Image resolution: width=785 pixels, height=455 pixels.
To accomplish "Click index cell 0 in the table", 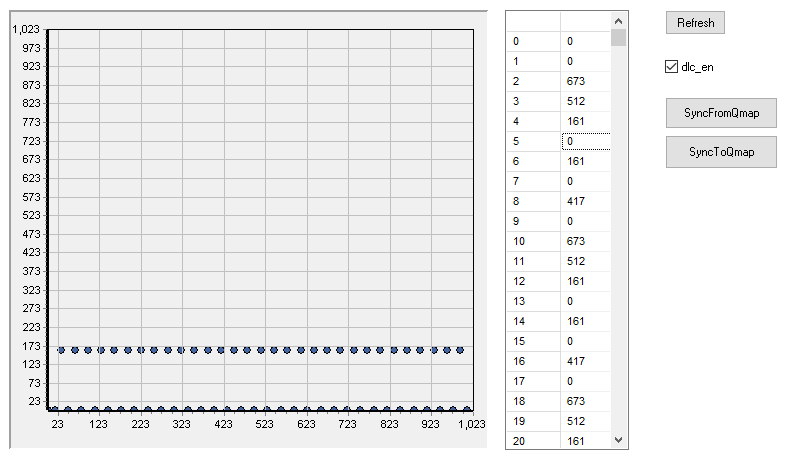I will click(x=533, y=41).
